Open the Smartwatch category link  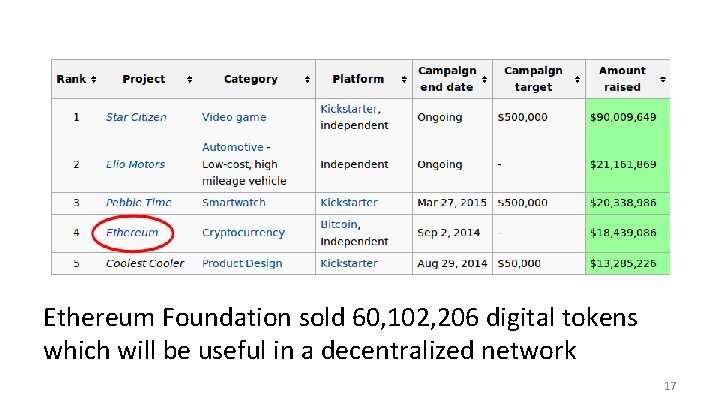click(x=234, y=202)
